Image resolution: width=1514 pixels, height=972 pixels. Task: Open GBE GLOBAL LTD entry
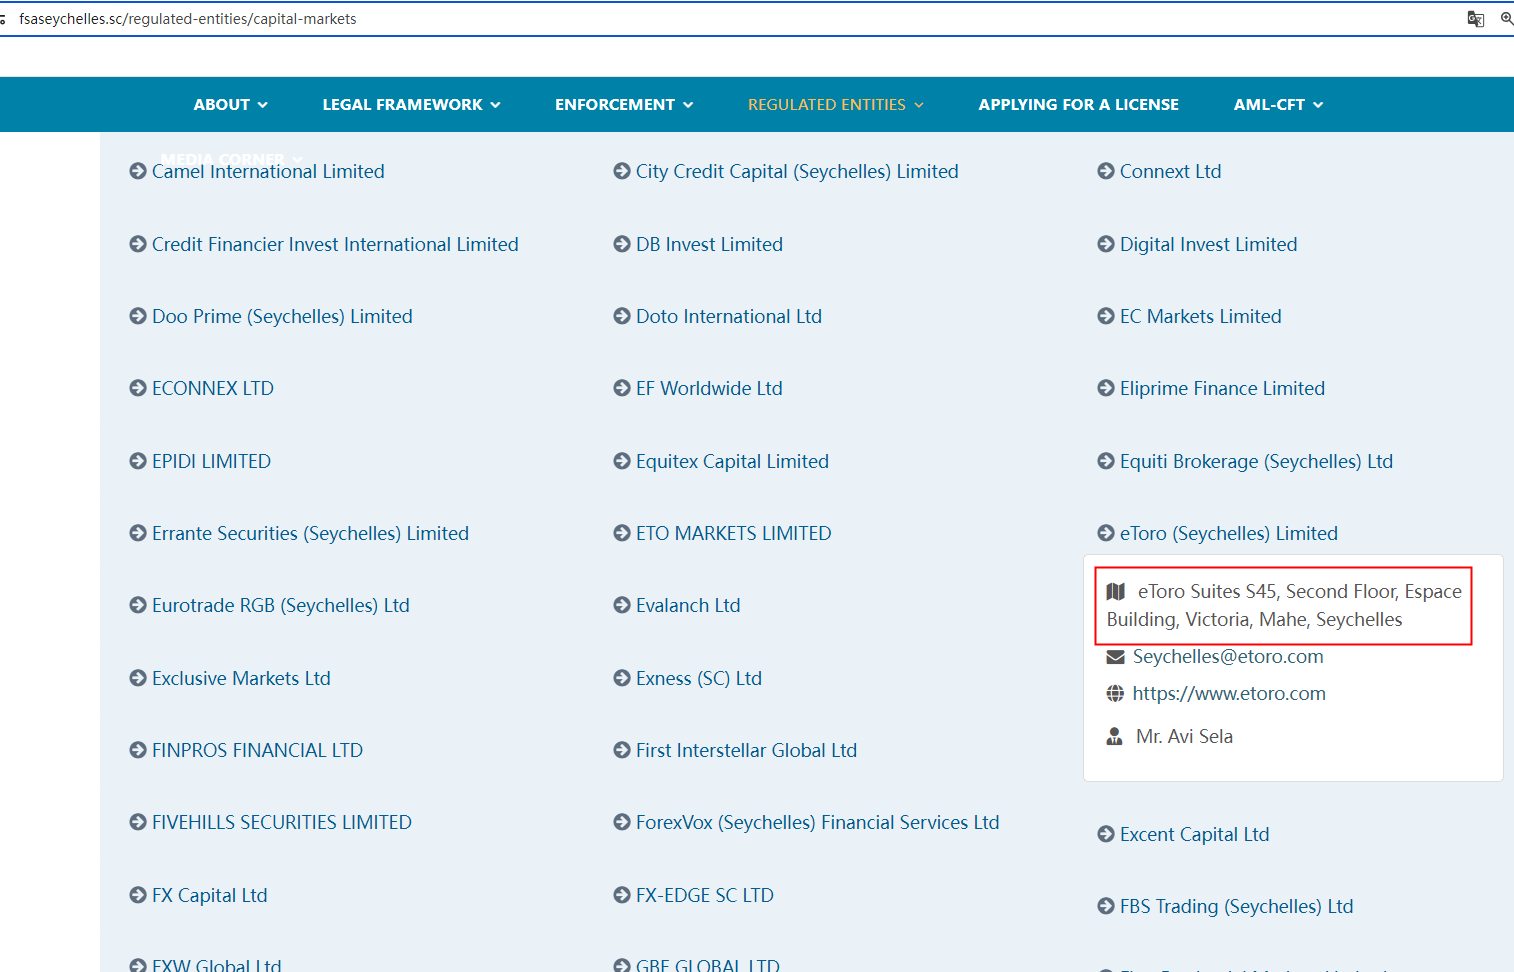708,965
